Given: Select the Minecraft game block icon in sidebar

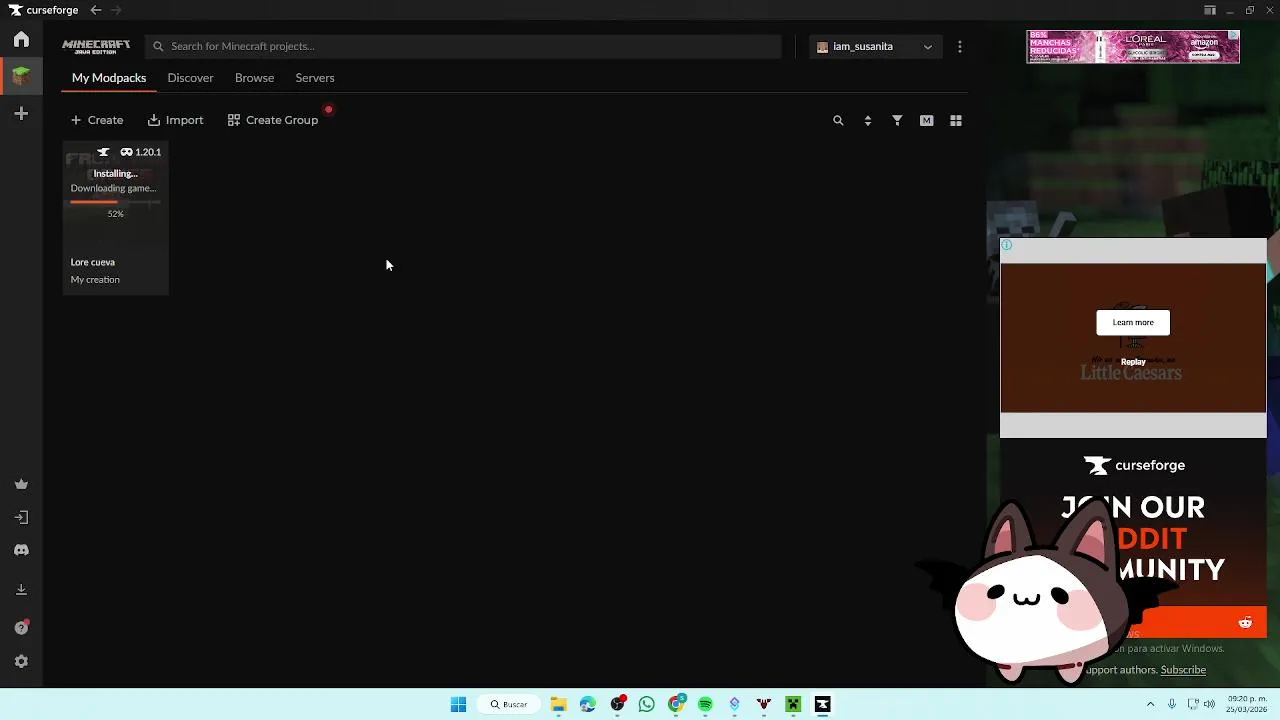Looking at the screenshot, I should (x=21, y=76).
